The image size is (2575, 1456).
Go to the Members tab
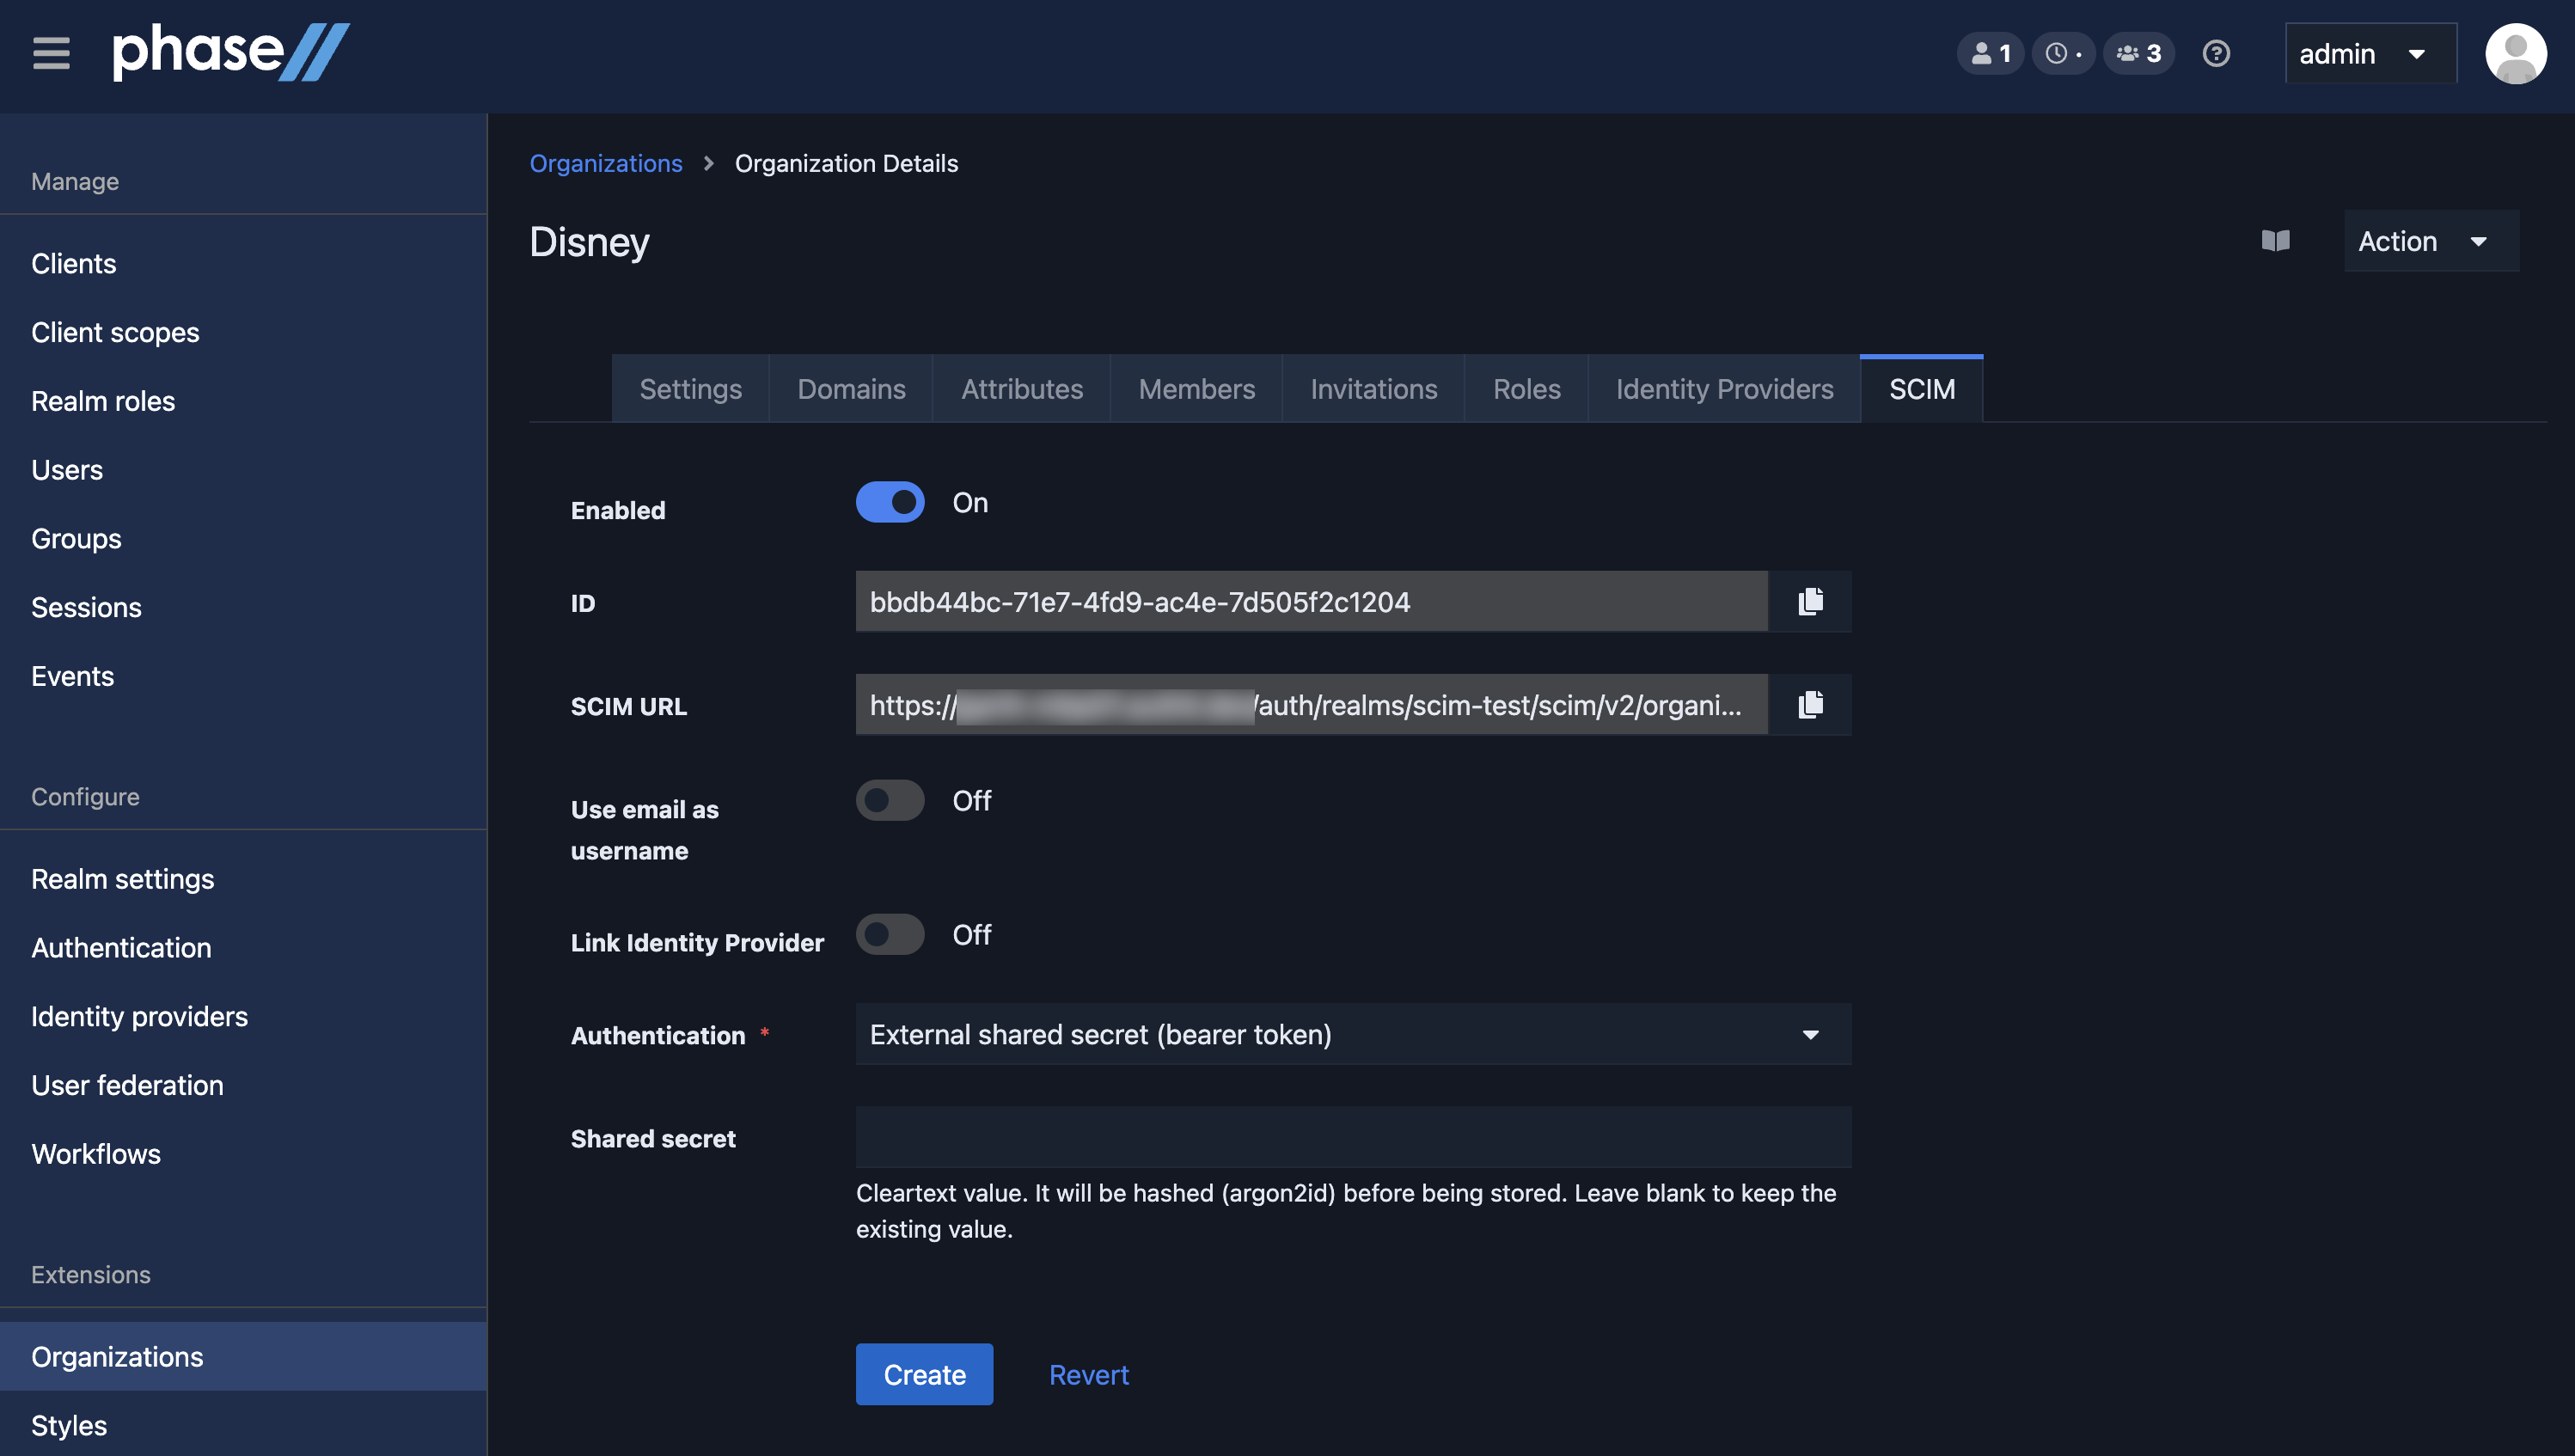1196,389
